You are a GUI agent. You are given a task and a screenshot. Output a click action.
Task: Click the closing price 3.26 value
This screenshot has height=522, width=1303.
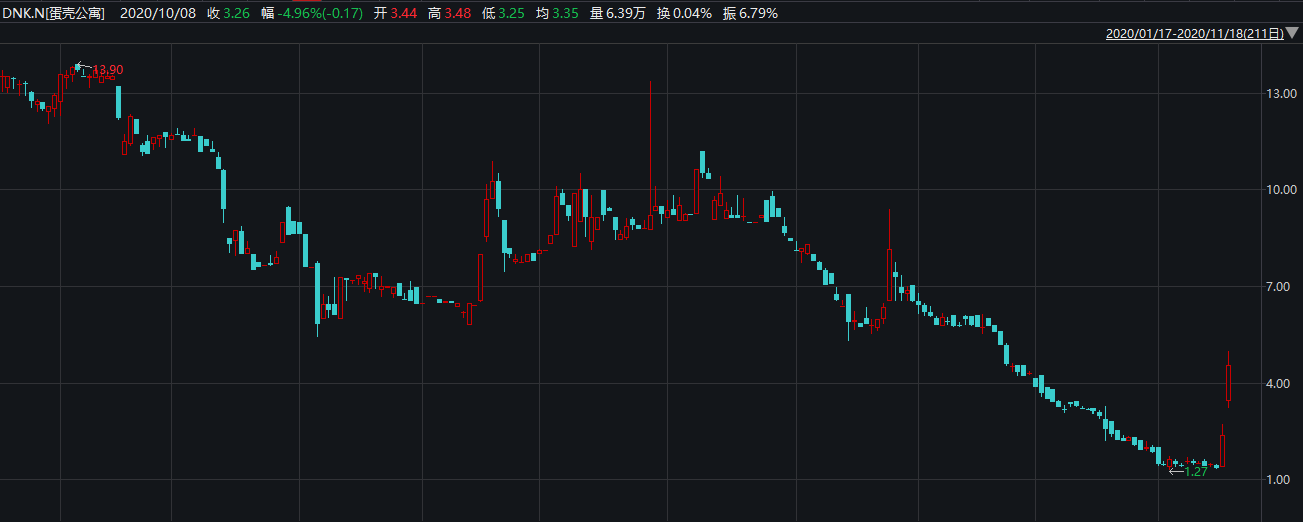pyautogui.click(x=237, y=13)
